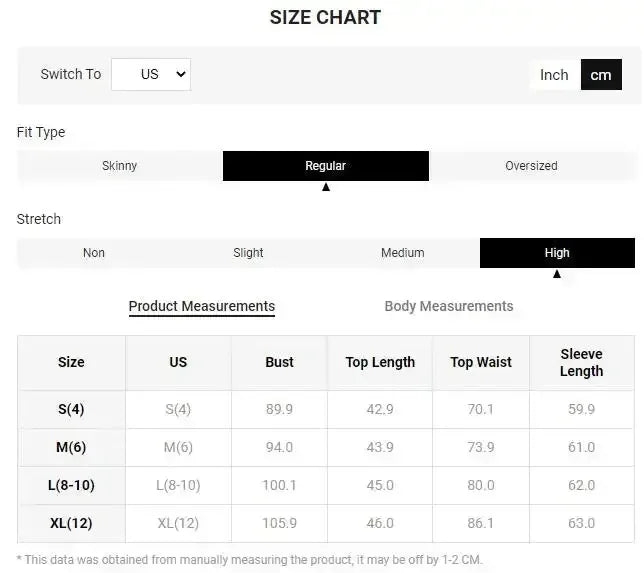Image resolution: width=644 pixels, height=573 pixels.
Task: Choose High stretch option
Action: pos(557,253)
